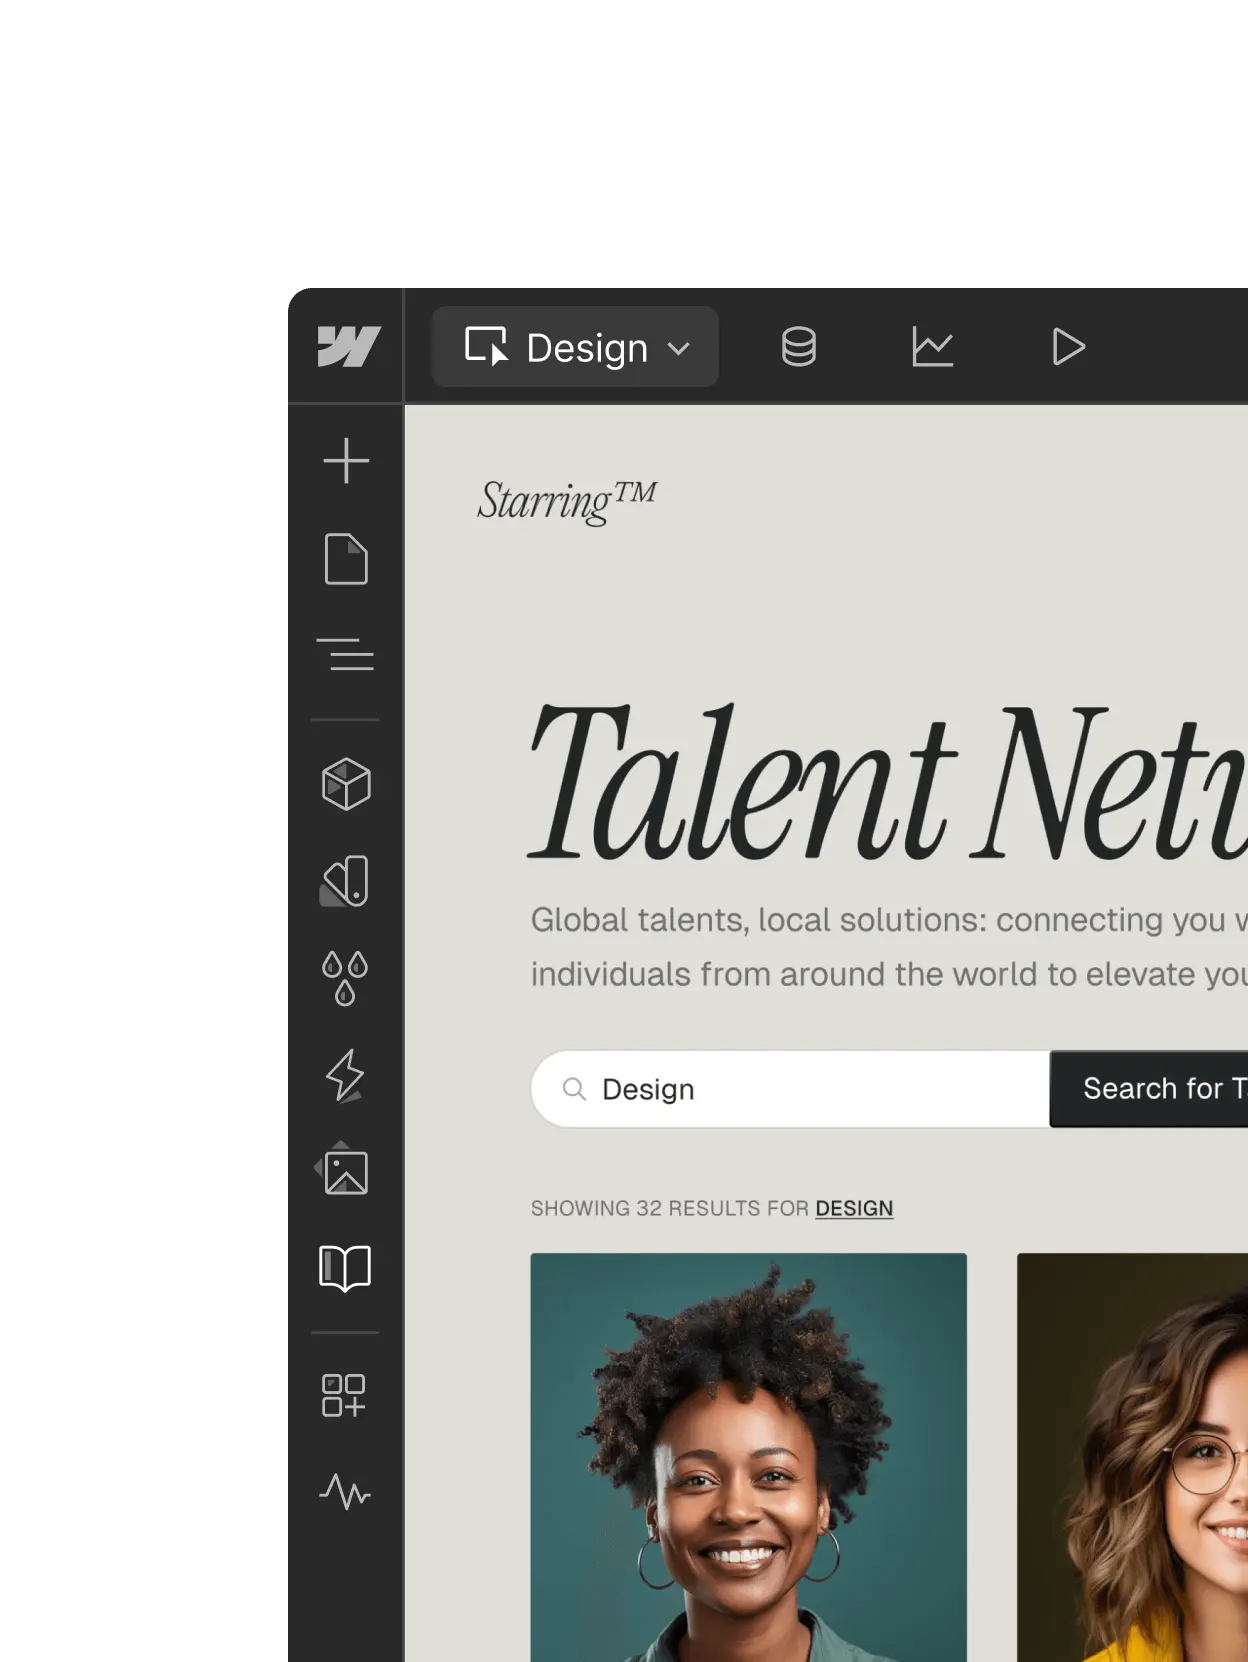Open the Pages panel

(x=346, y=558)
